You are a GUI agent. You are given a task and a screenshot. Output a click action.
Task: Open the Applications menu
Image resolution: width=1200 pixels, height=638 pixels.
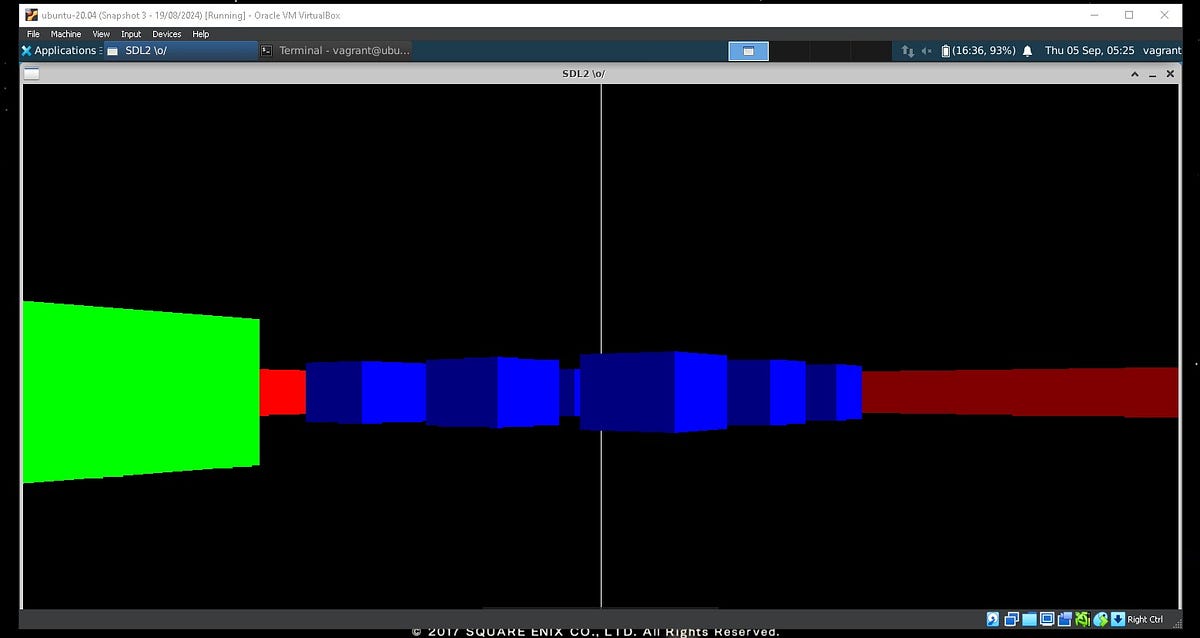tap(60, 50)
